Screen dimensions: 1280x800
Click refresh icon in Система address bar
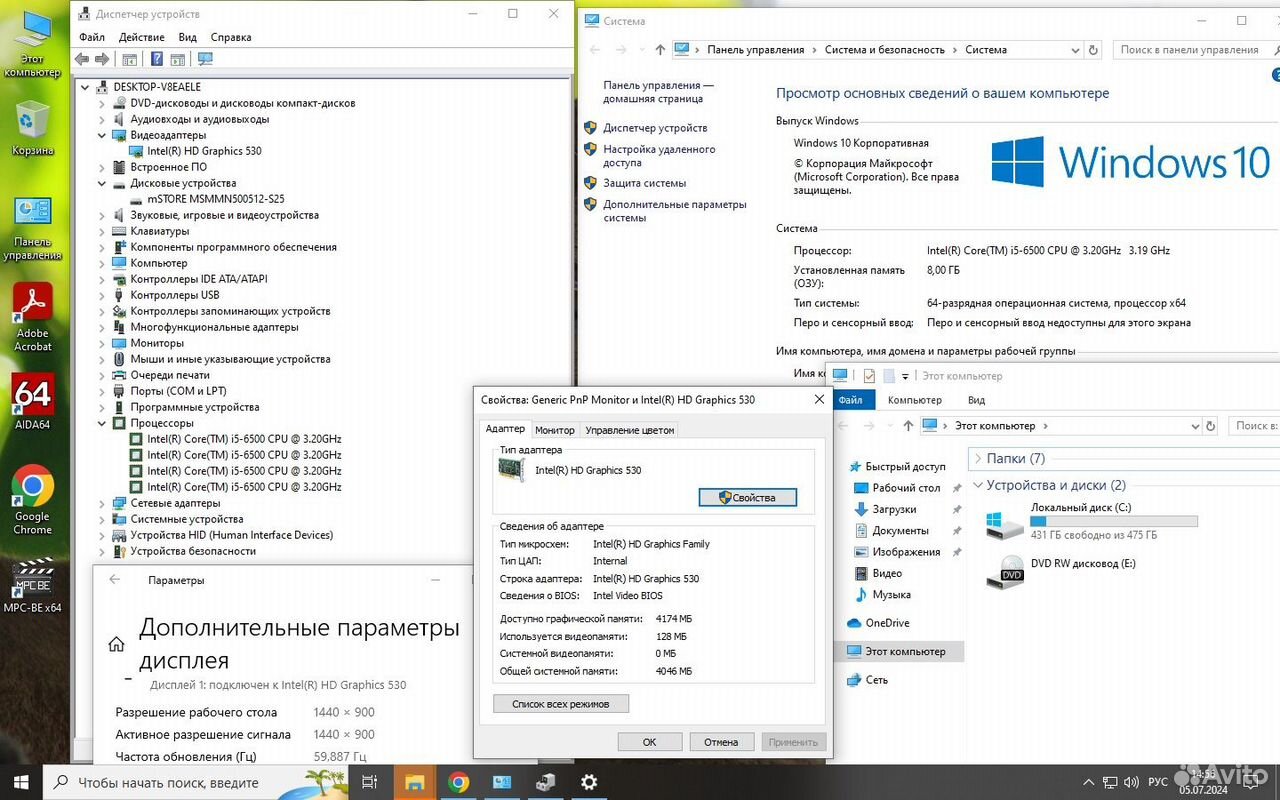click(x=1093, y=50)
